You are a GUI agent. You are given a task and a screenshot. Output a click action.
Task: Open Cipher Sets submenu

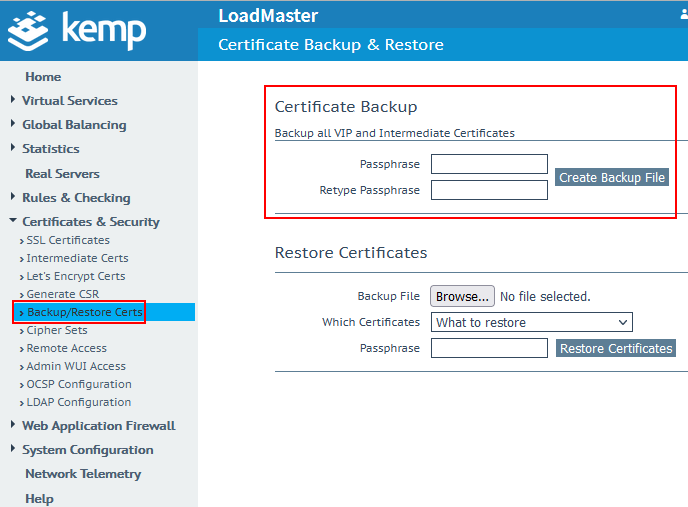pos(57,330)
